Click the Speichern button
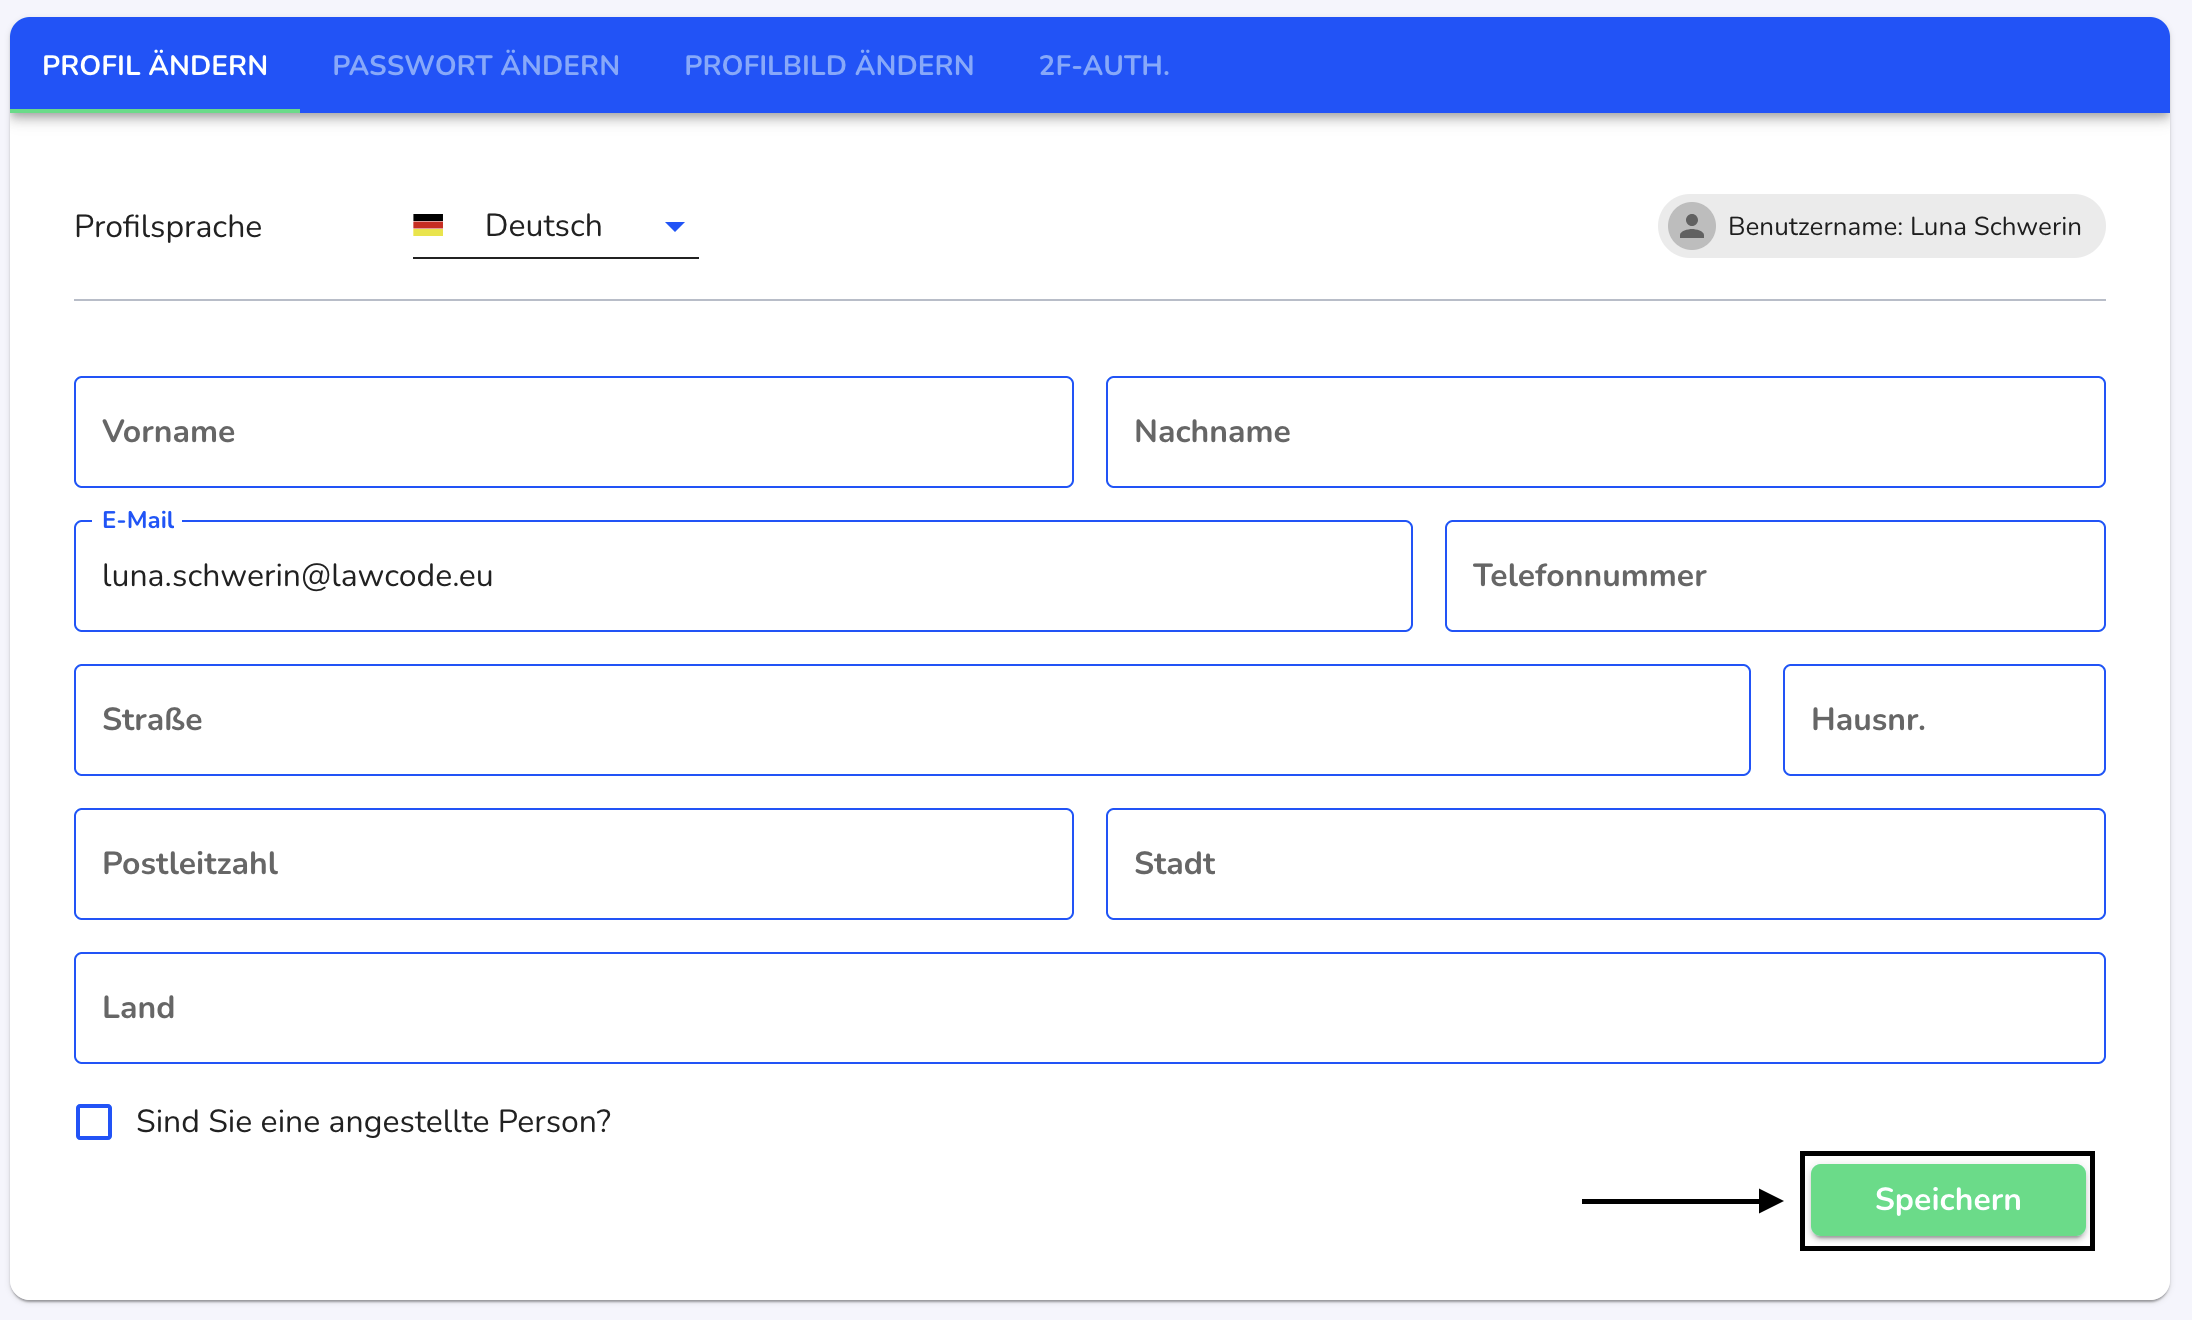 (1947, 1200)
